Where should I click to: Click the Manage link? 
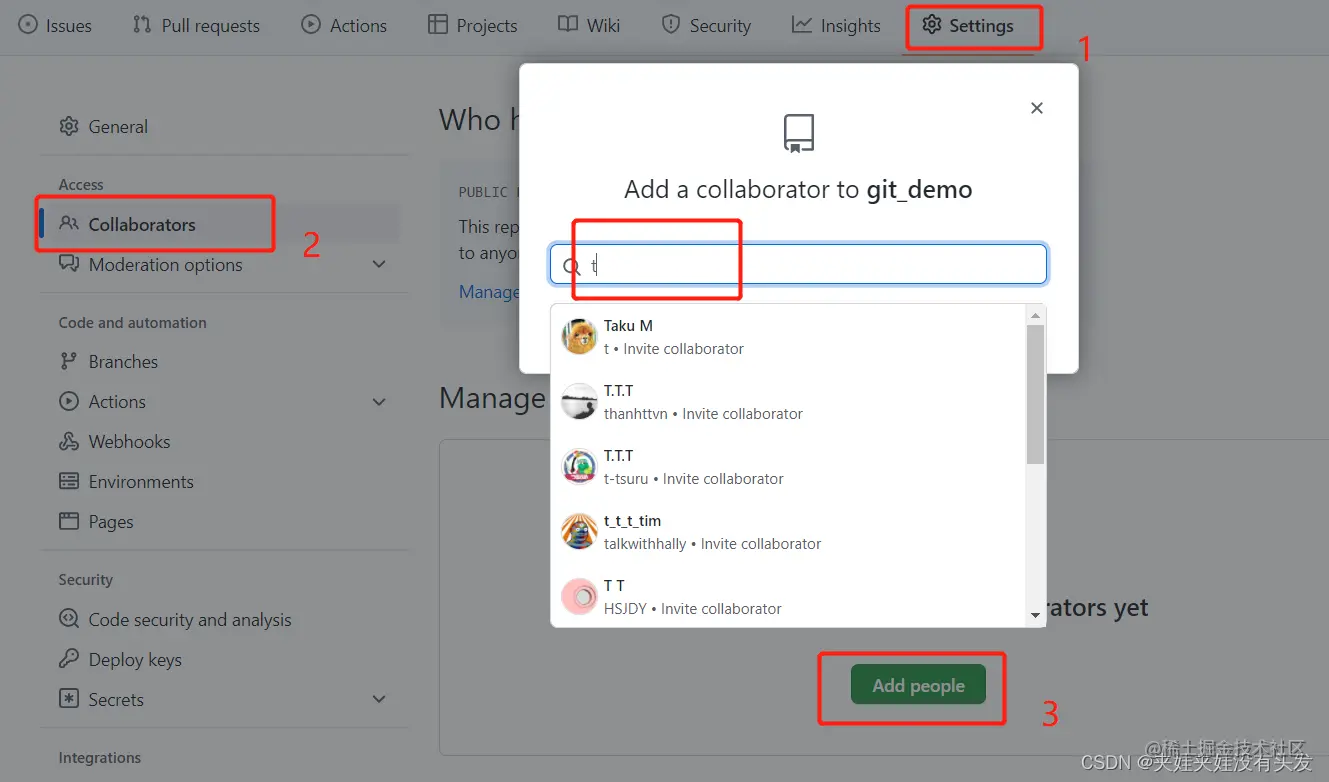(x=489, y=292)
